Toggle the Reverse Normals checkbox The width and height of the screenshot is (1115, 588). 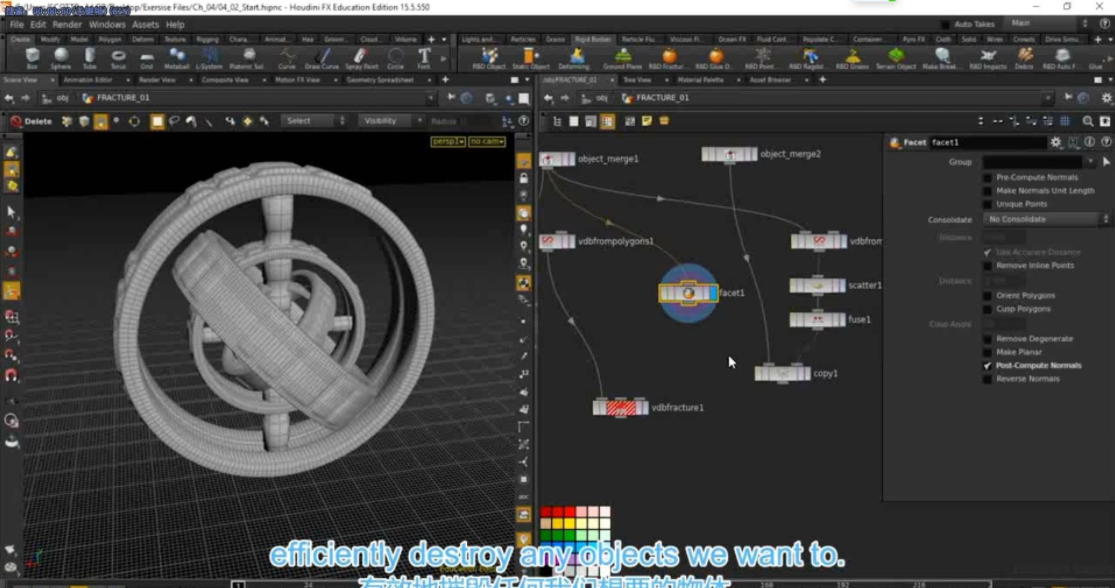click(988, 379)
